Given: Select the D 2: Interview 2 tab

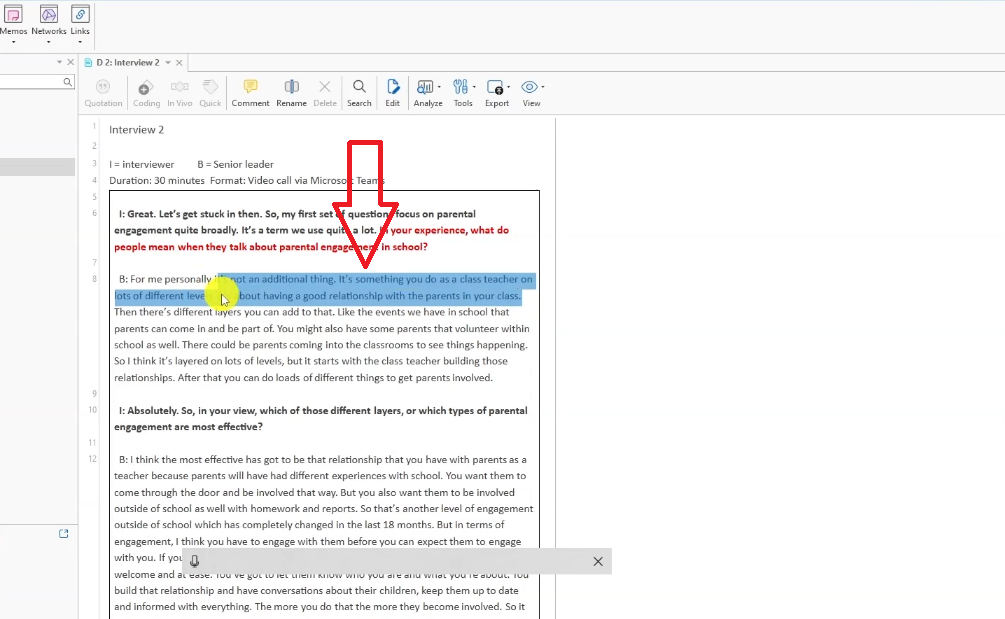Looking at the screenshot, I should click(126, 63).
